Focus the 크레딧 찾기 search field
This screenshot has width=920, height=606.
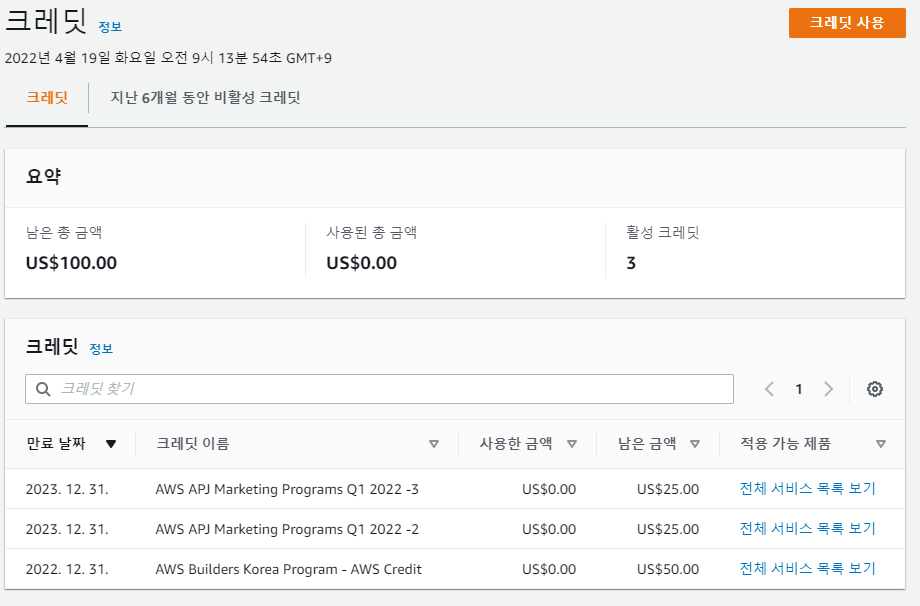tap(379, 389)
